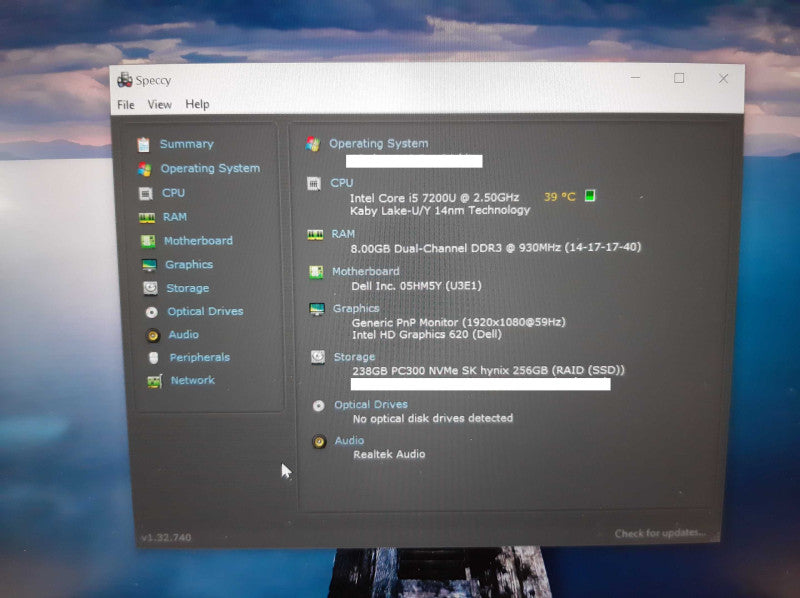The height and width of the screenshot is (598, 800).
Task: Minimize the Speccy window
Action: click(x=635, y=78)
